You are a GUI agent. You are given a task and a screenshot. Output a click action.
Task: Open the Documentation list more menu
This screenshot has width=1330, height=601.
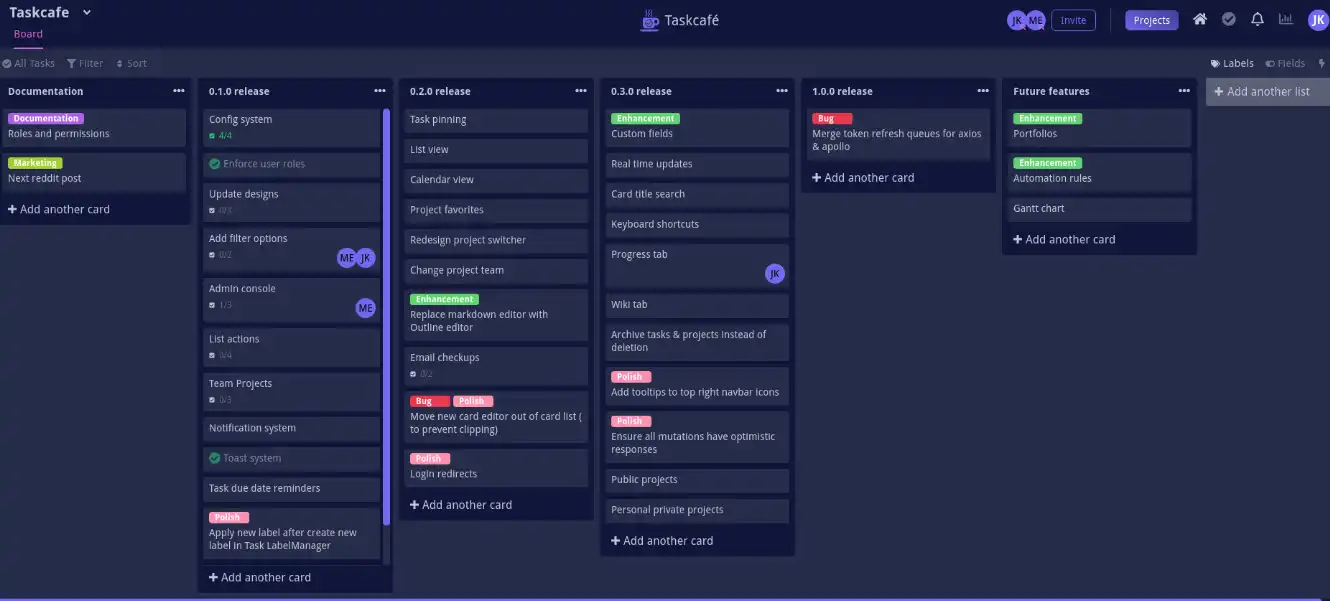pyautogui.click(x=179, y=91)
